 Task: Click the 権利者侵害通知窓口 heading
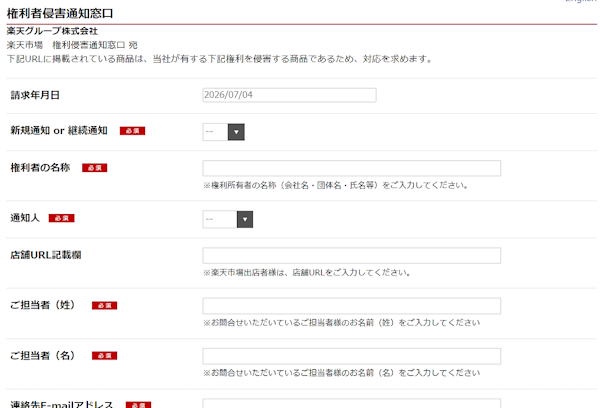[60, 13]
